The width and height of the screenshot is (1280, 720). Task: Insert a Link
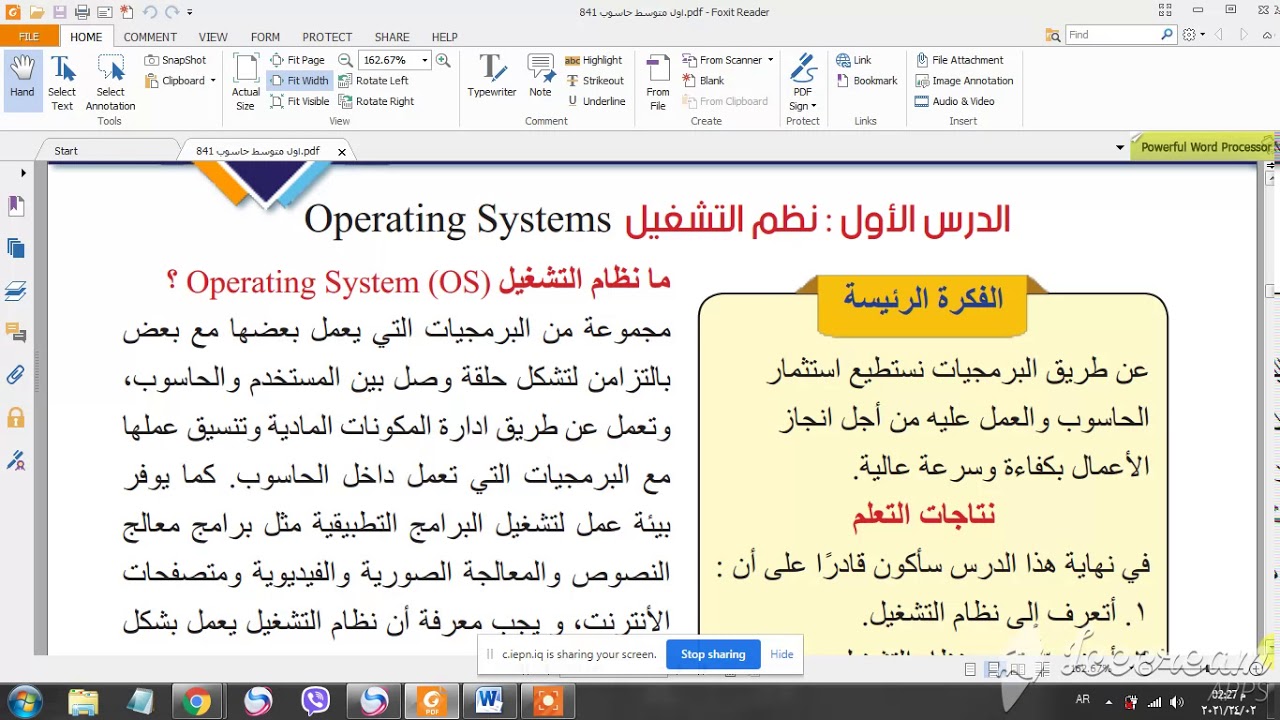[x=854, y=60]
